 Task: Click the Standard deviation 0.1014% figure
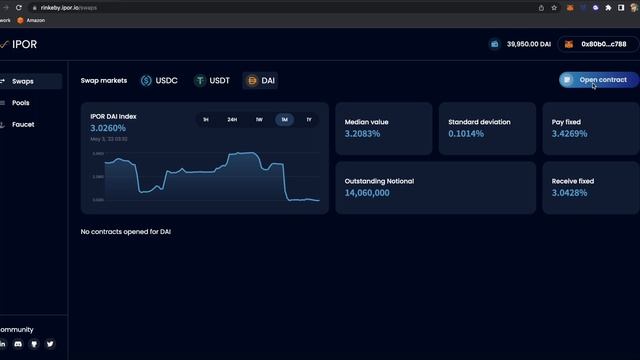coord(466,134)
